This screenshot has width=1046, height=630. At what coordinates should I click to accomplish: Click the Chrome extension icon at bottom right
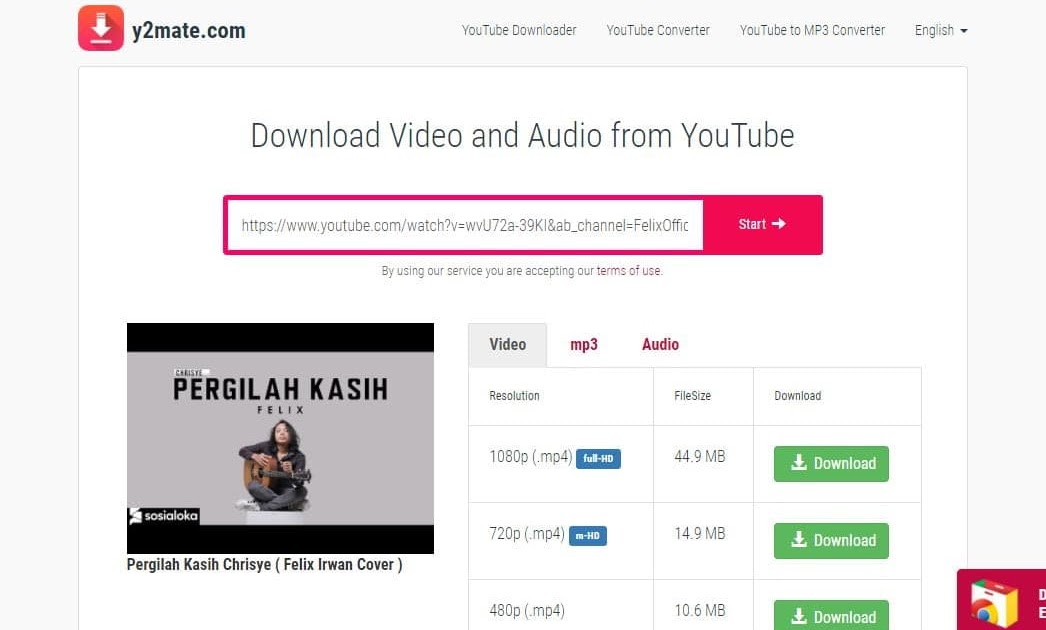[x=994, y=604]
